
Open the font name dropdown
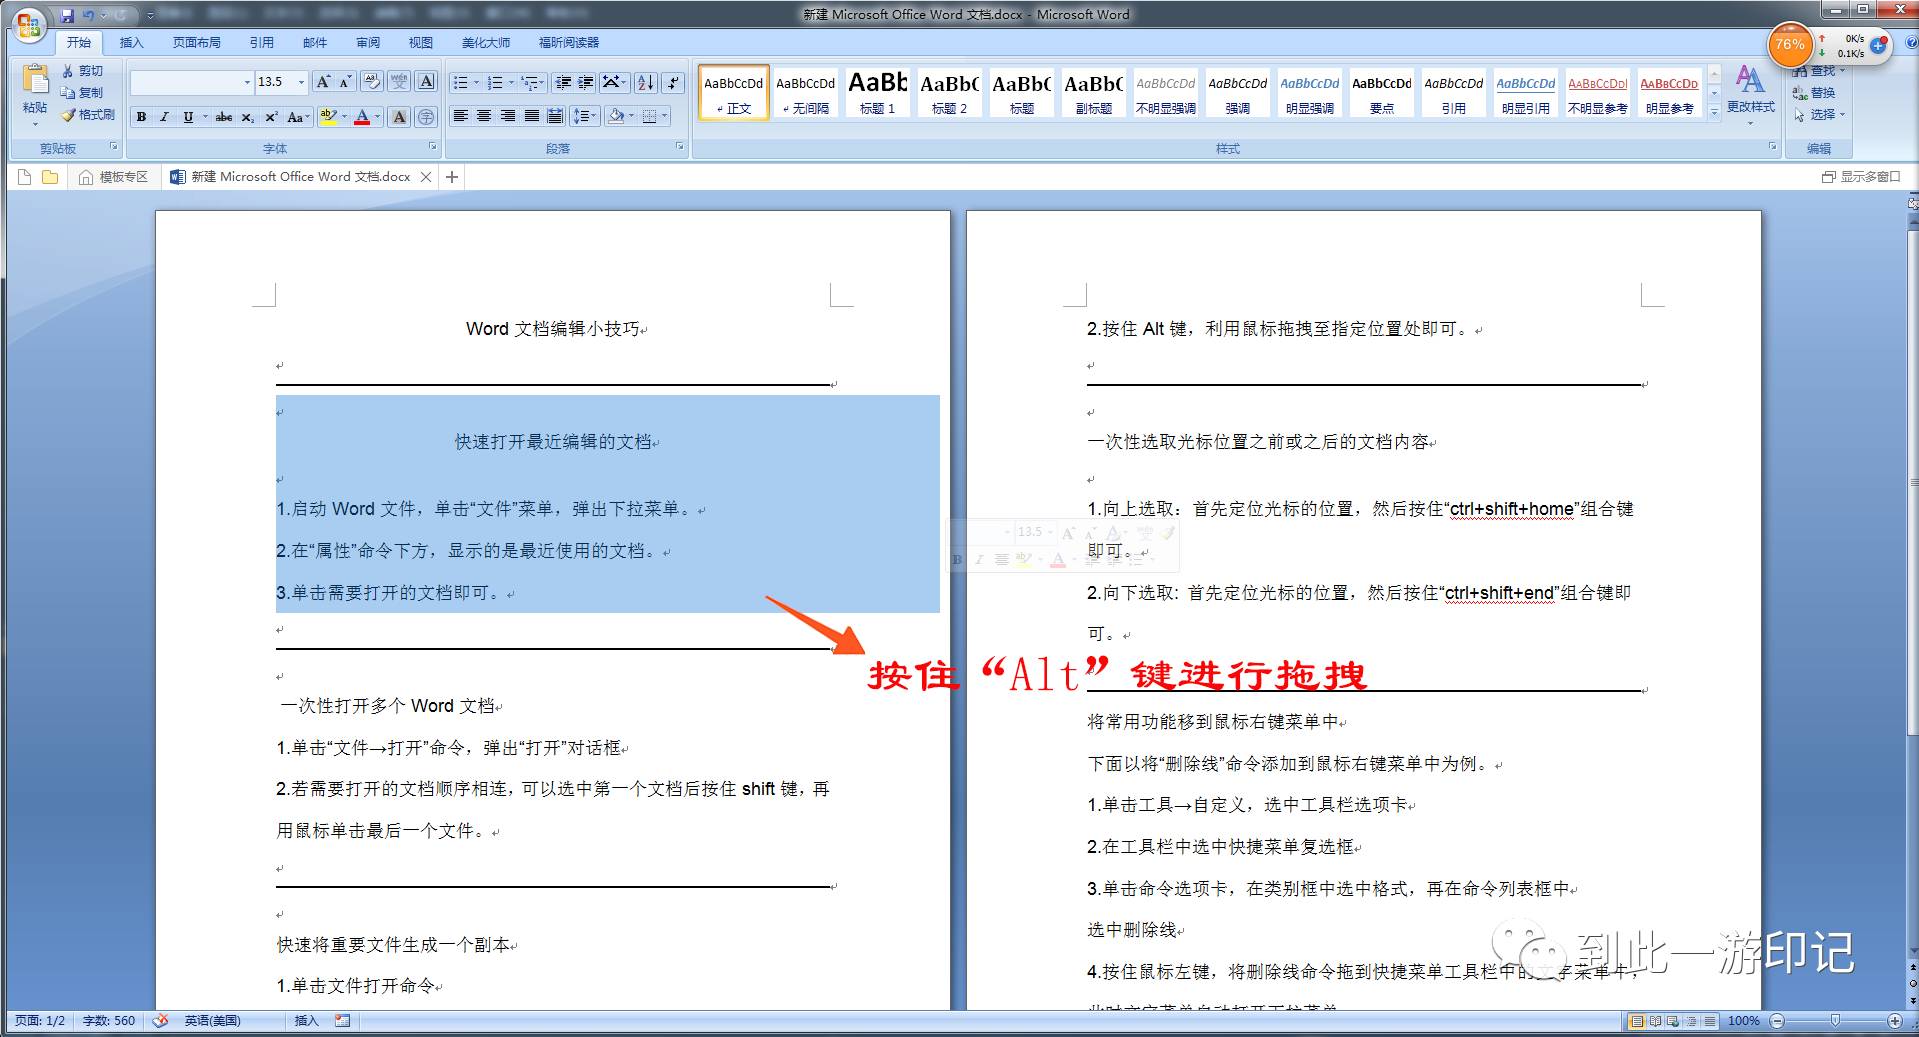point(247,82)
